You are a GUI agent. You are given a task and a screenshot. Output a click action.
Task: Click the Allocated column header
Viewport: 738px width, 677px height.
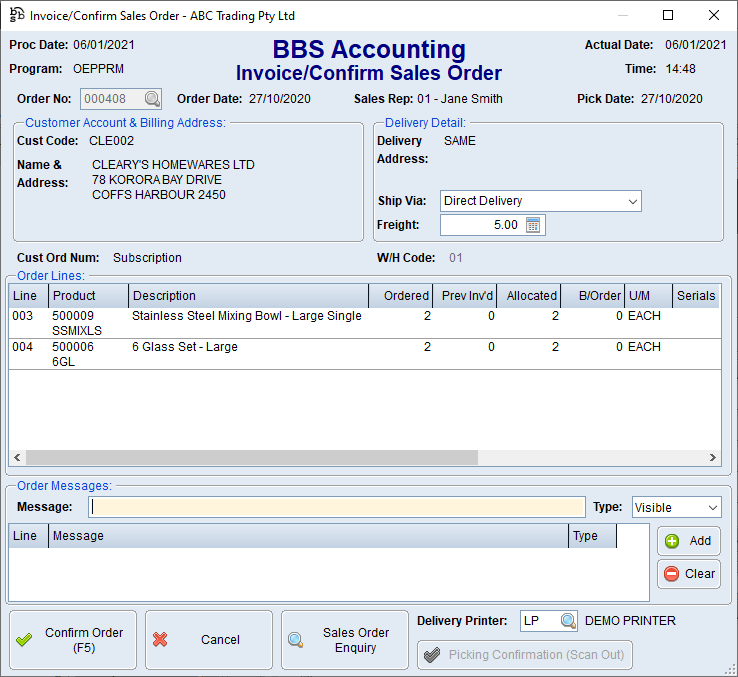point(530,296)
